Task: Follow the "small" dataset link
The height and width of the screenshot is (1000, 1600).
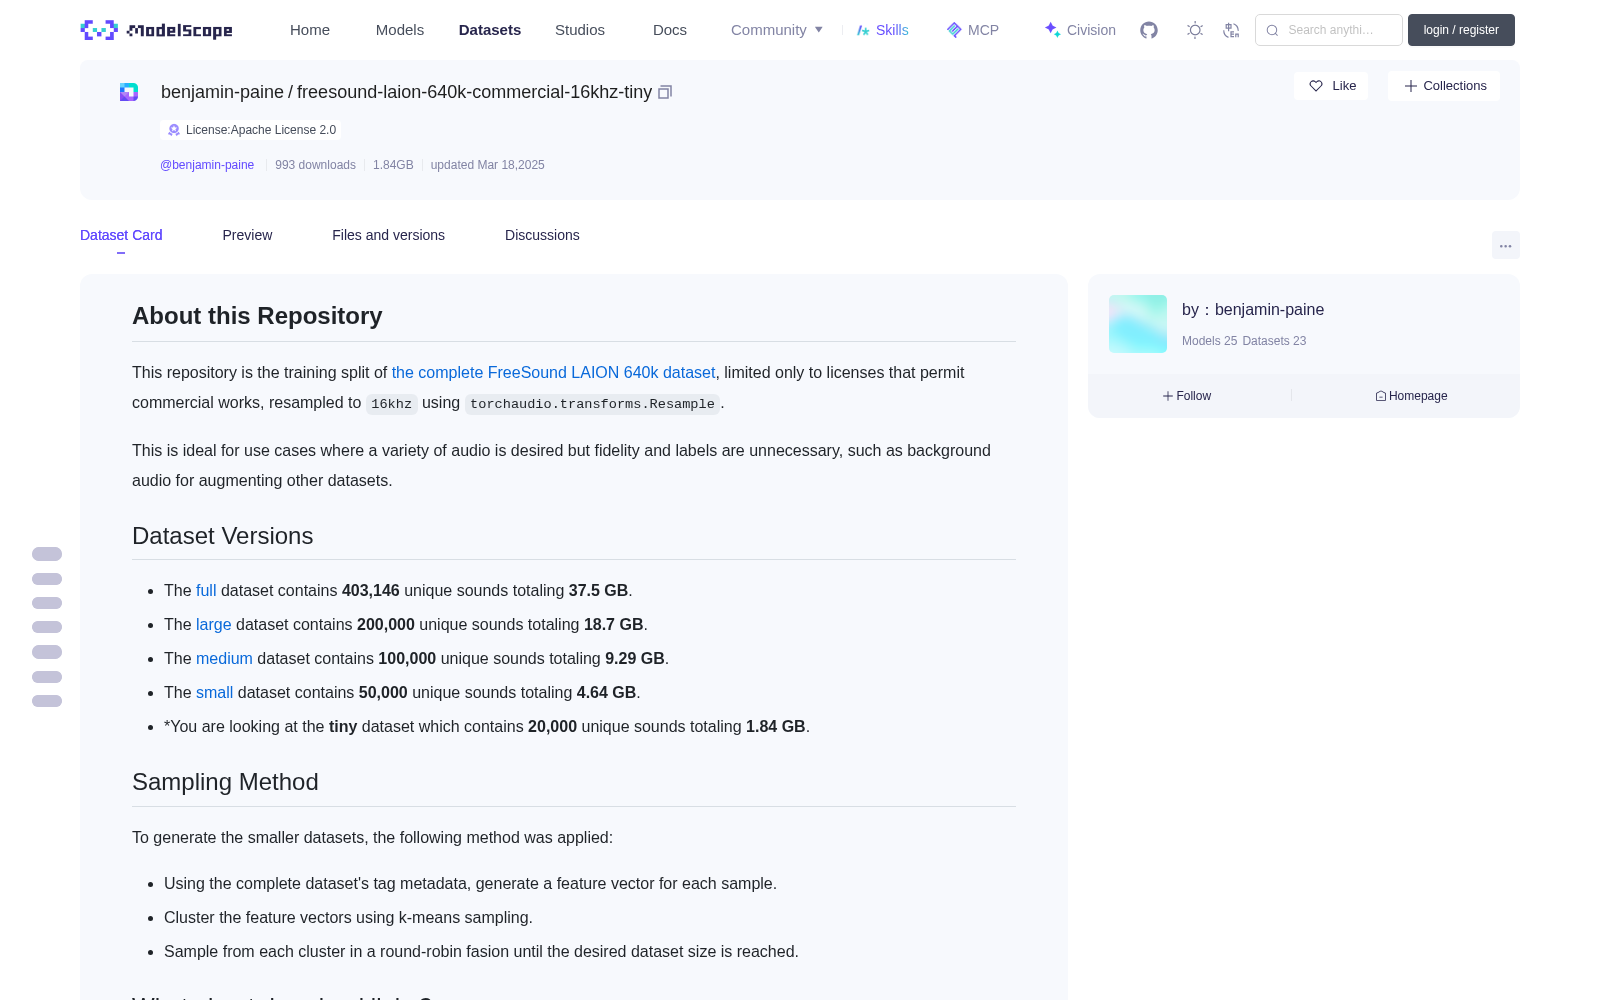Action: (214, 692)
